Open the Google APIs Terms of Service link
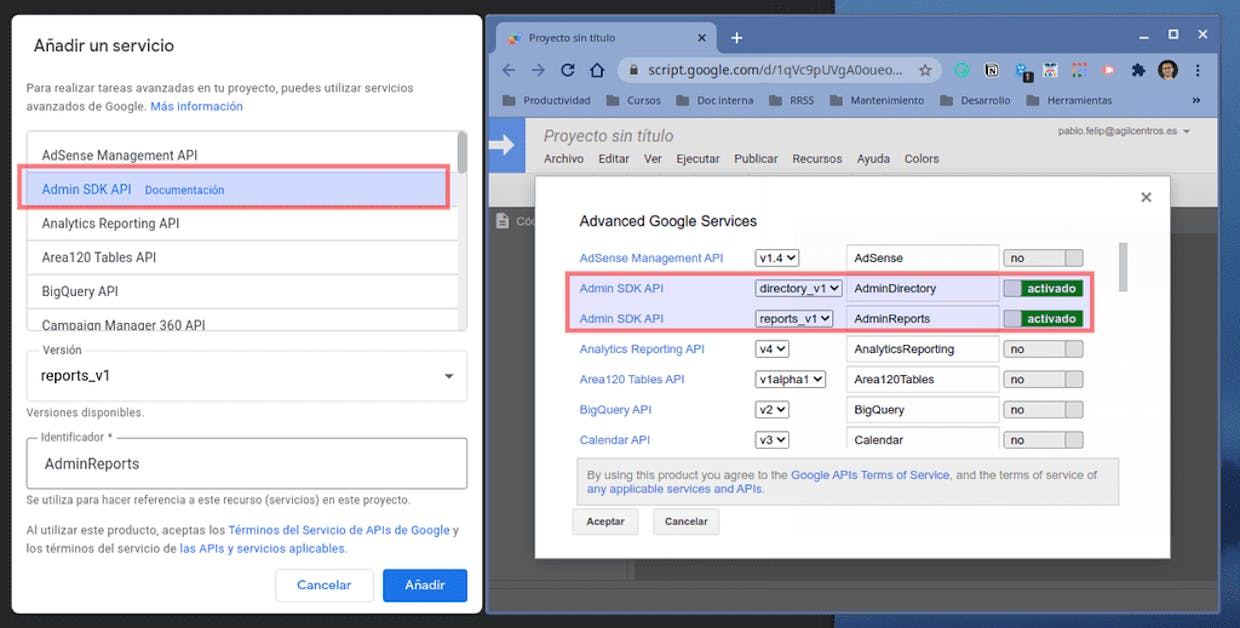 (x=870, y=475)
